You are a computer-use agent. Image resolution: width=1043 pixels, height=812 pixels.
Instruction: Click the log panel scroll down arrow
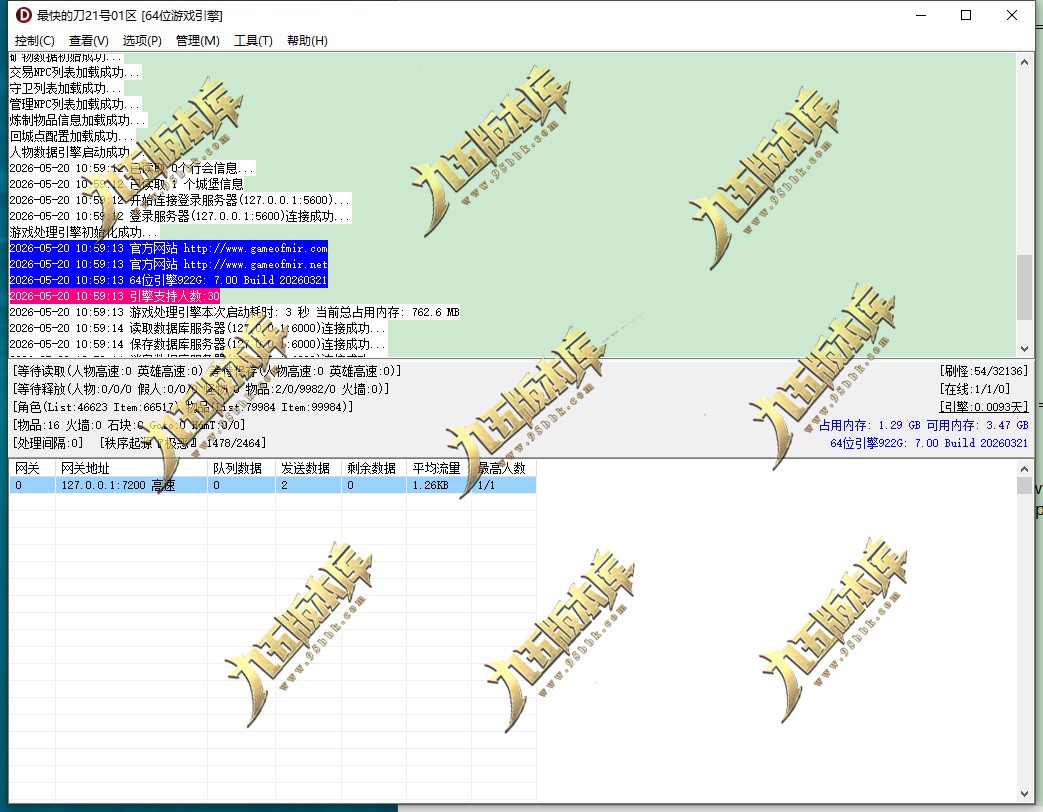coord(1024,348)
